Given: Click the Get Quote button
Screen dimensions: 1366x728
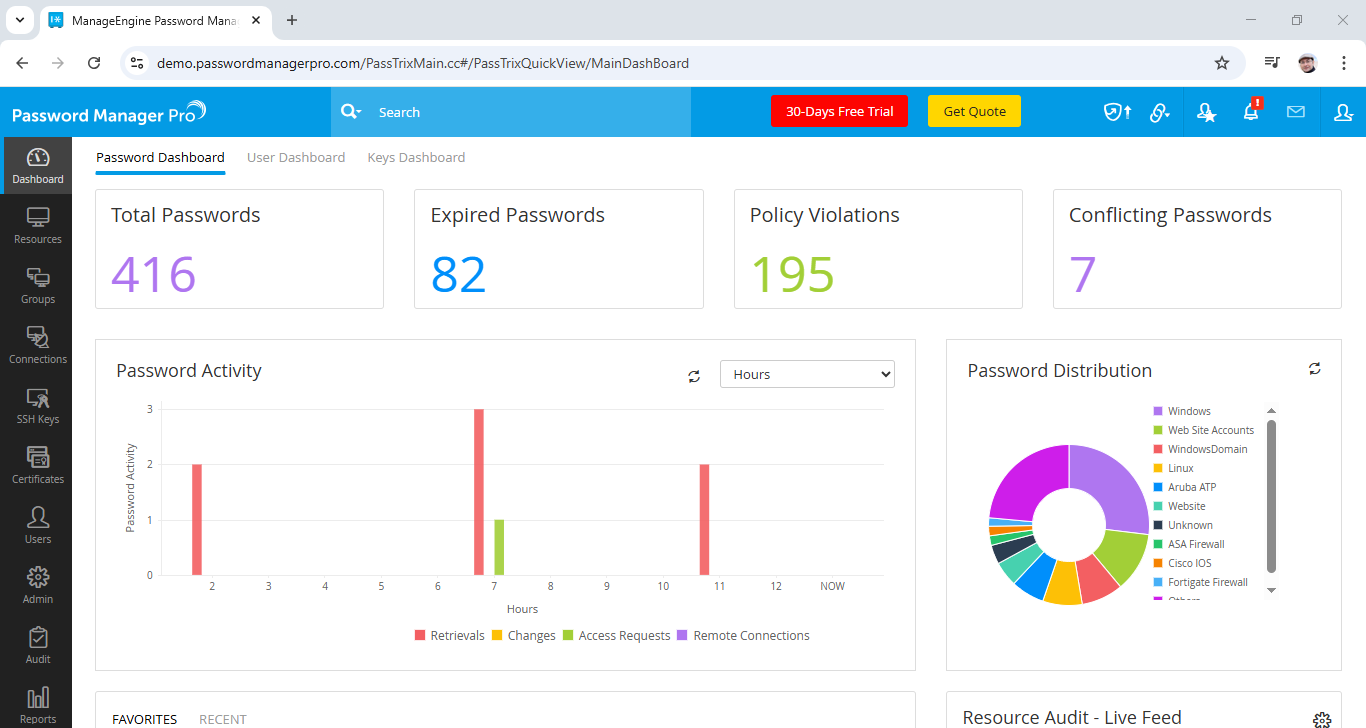Looking at the screenshot, I should (x=974, y=111).
